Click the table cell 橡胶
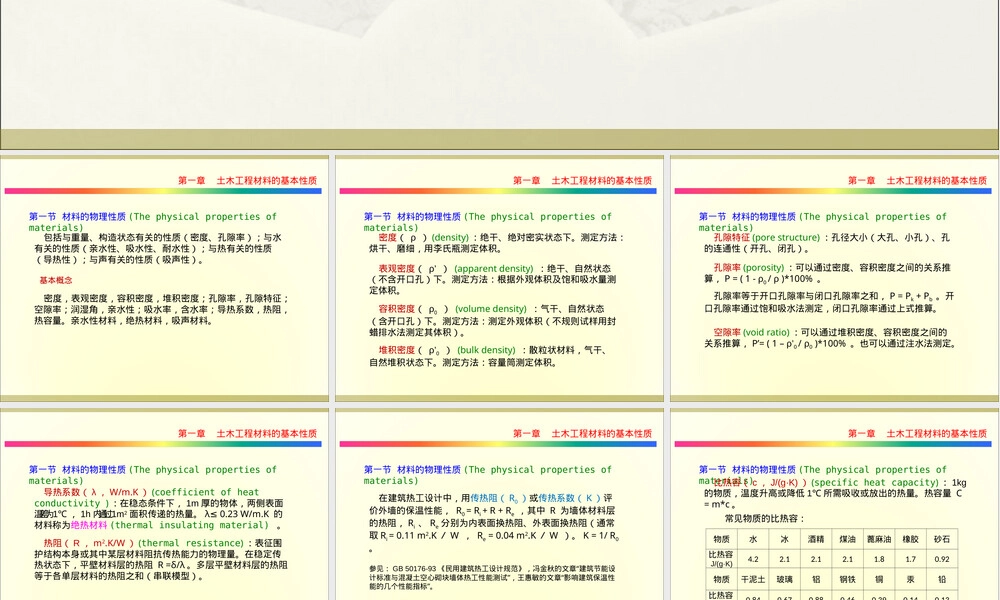1000x600 pixels. tap(911, 539)
